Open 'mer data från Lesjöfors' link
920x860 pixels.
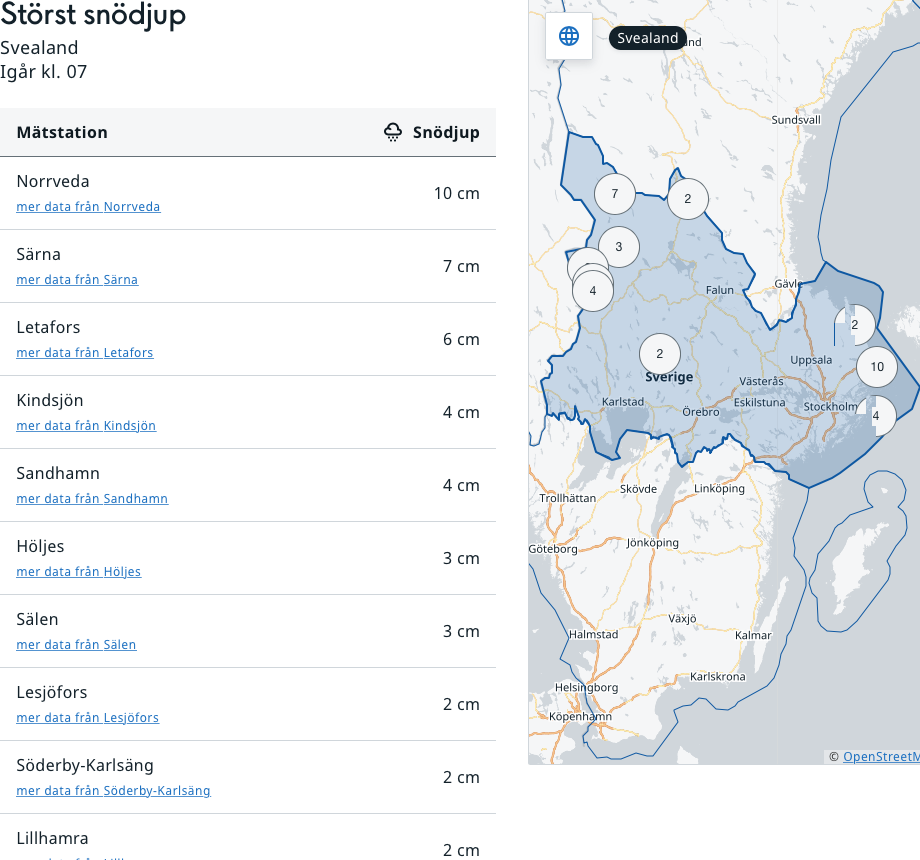coord(88,718)
